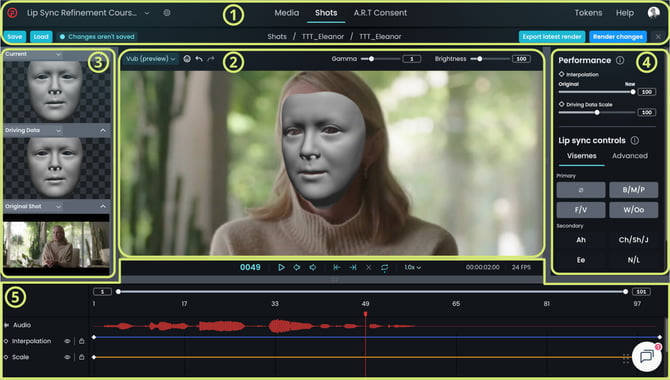Click the Shots breadcrumb link
The image size is (670, 380).
pyautogui.click(x=277, y=37)
